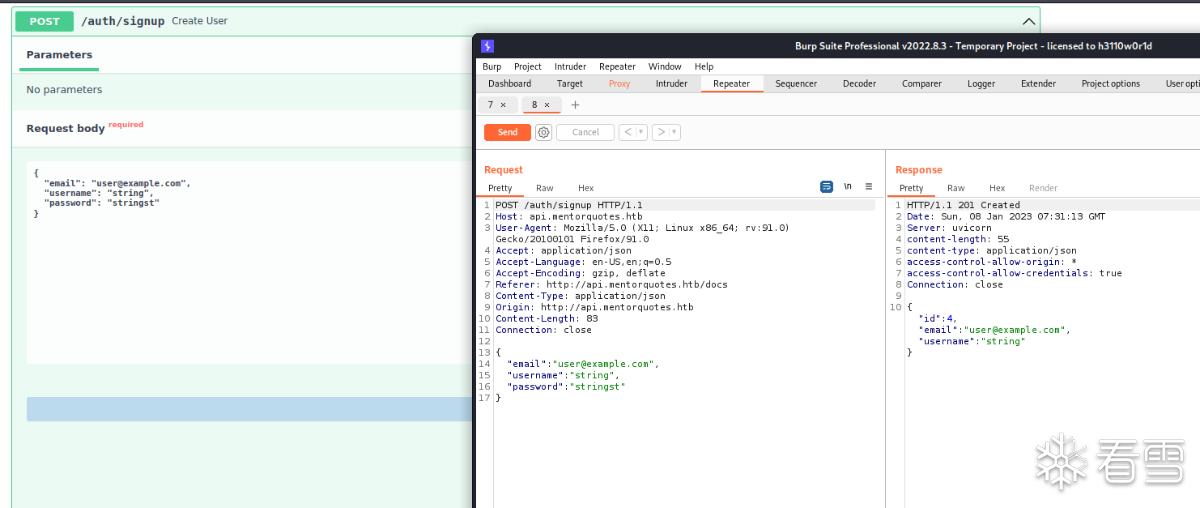Viewport: 1200px width, 508px height.
Task: Open the Project options tab
Action: (x=1111, y=84)
